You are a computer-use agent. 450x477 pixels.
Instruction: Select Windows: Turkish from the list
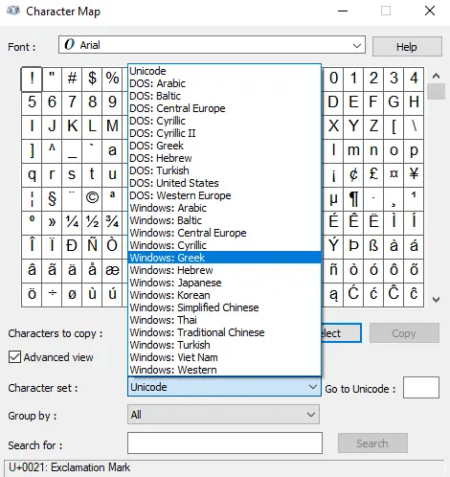[x=224, y=345]
